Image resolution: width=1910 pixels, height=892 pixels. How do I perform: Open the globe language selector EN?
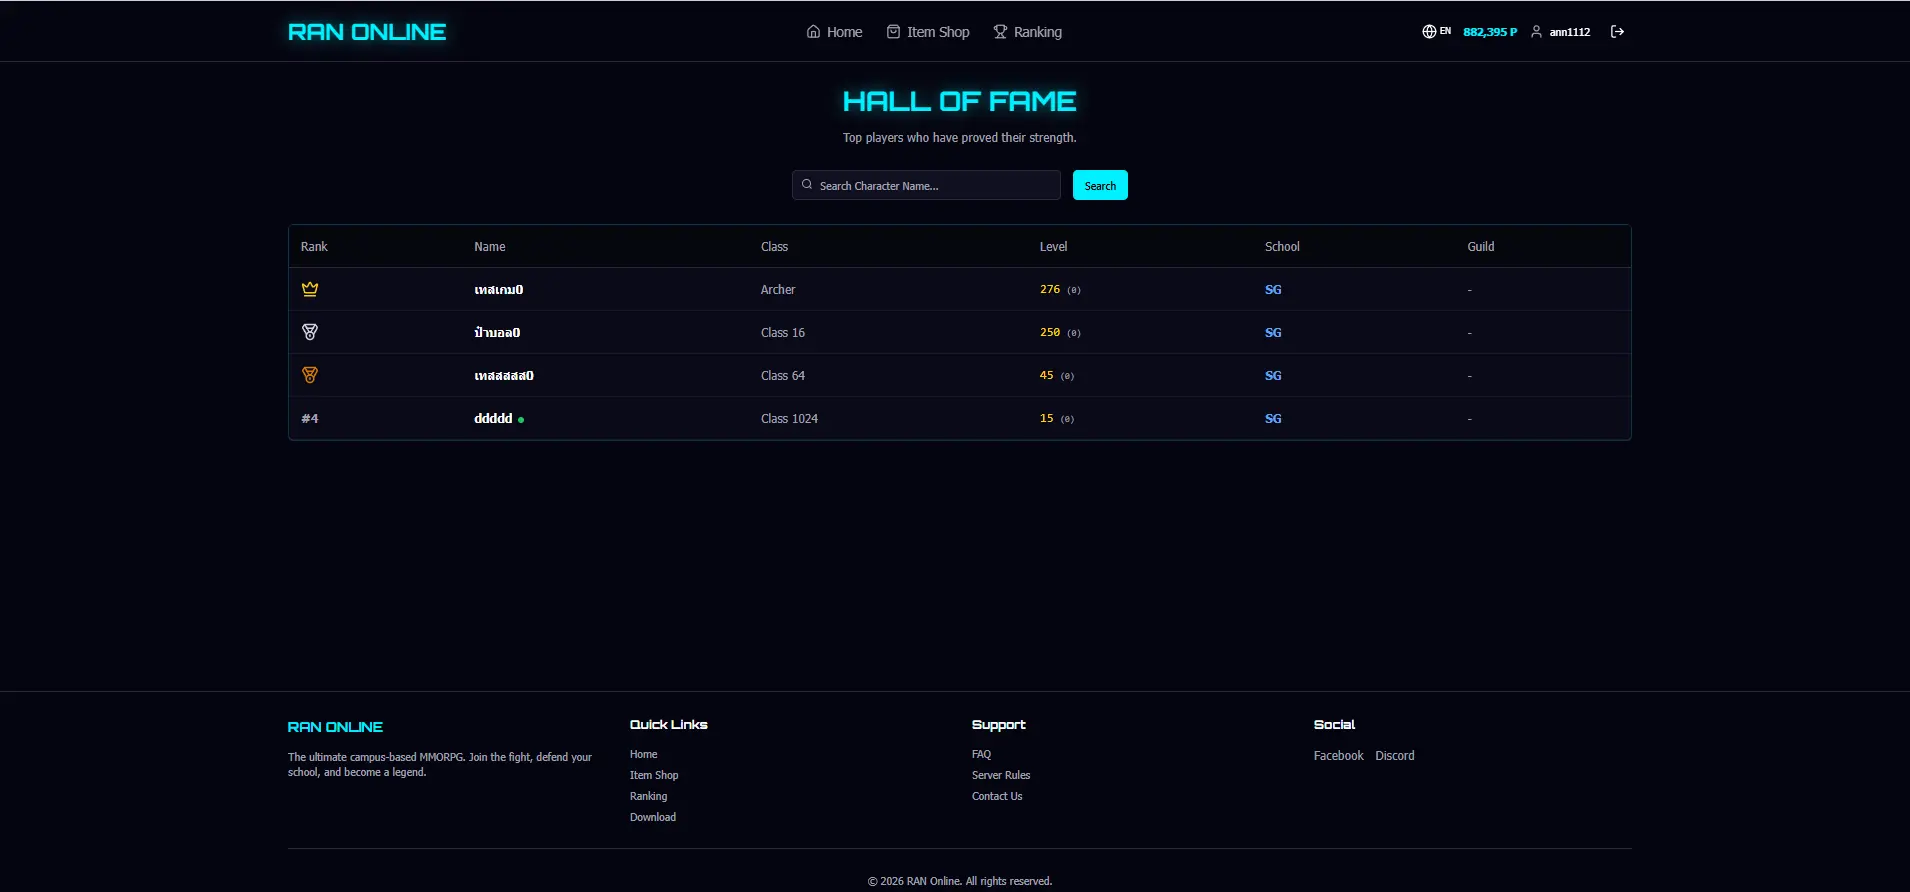pyautogui.click(x=1436, y=32)
